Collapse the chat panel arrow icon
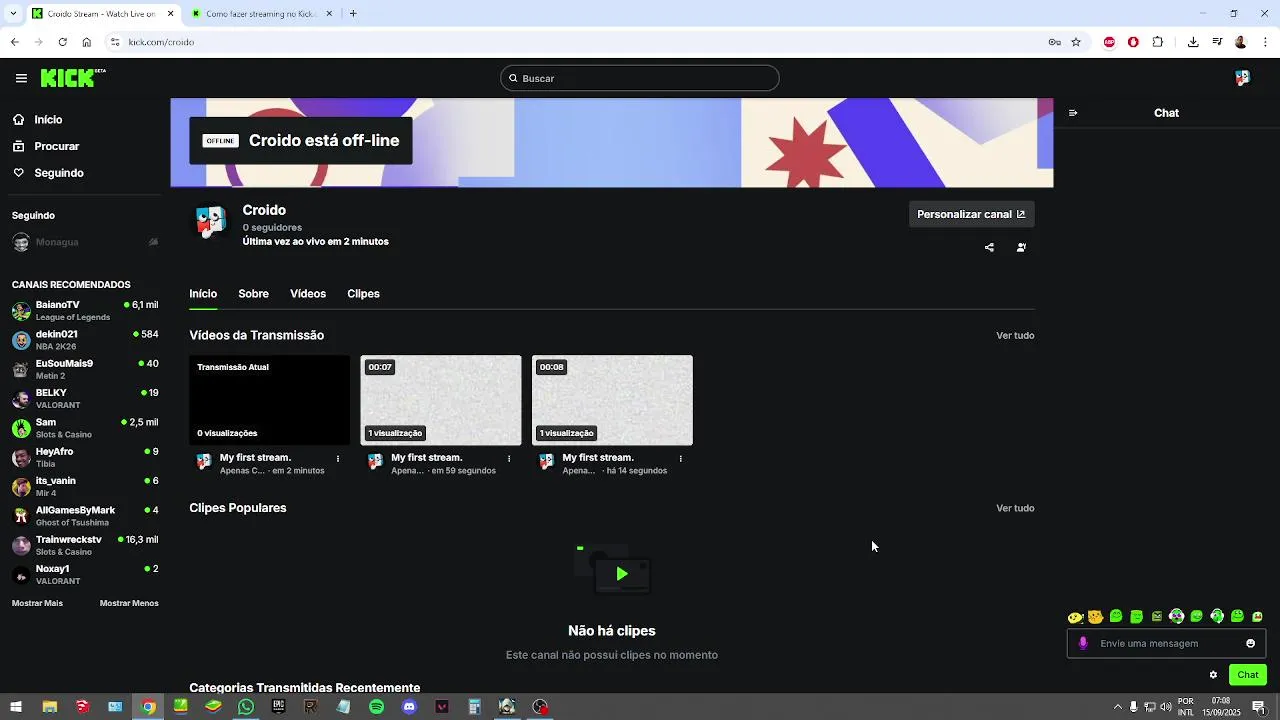This screenshot has width=1280, height=720. coord(1073,113)
